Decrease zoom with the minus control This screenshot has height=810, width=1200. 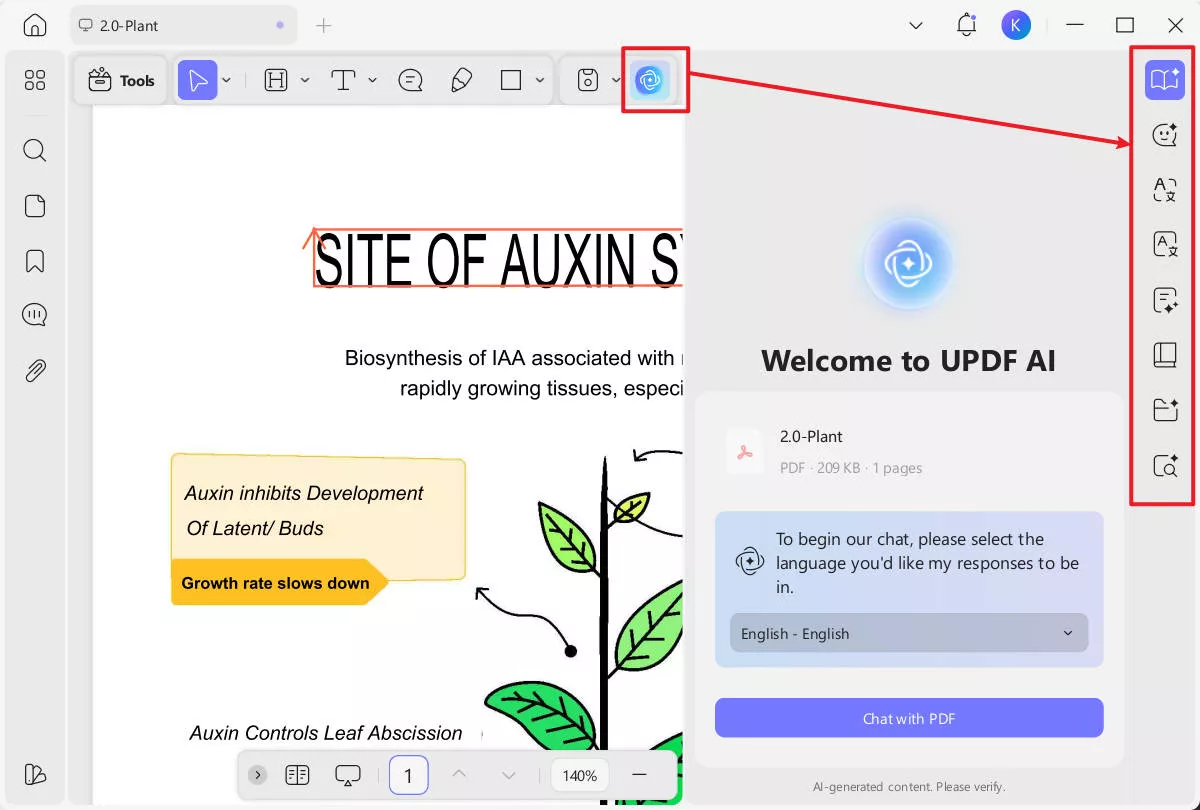[x=641, y=775]
